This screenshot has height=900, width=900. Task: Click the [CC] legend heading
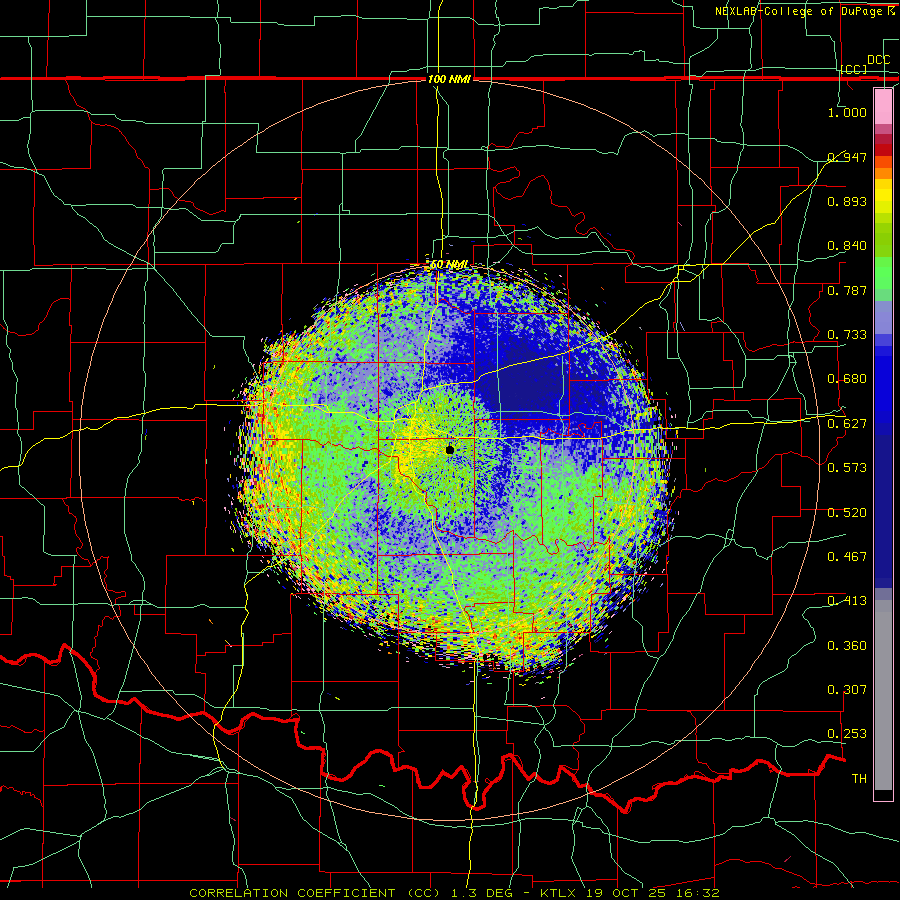pyautogui.click(x=853, y=69)
